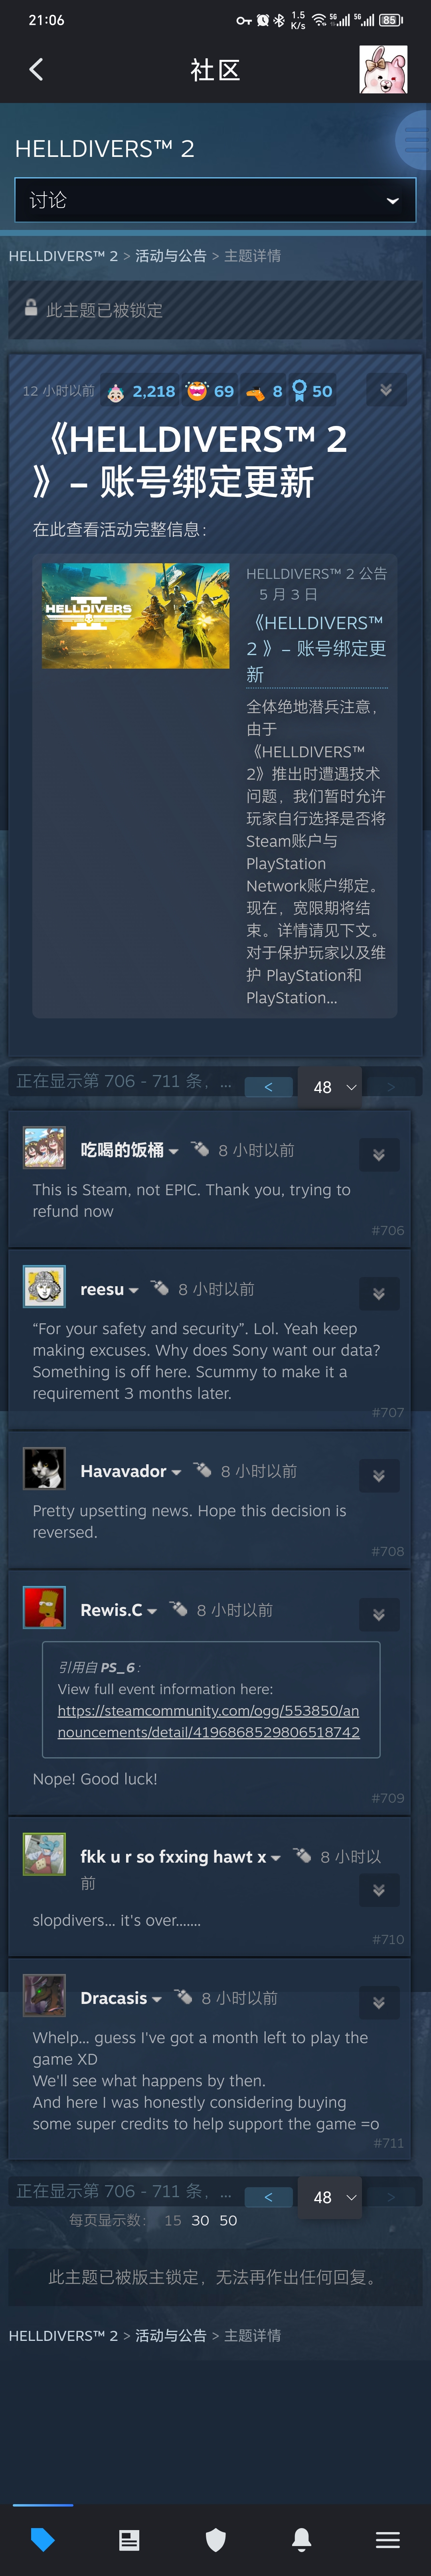
Task: Open the user profile avatar
Action: tap(383, 69)
